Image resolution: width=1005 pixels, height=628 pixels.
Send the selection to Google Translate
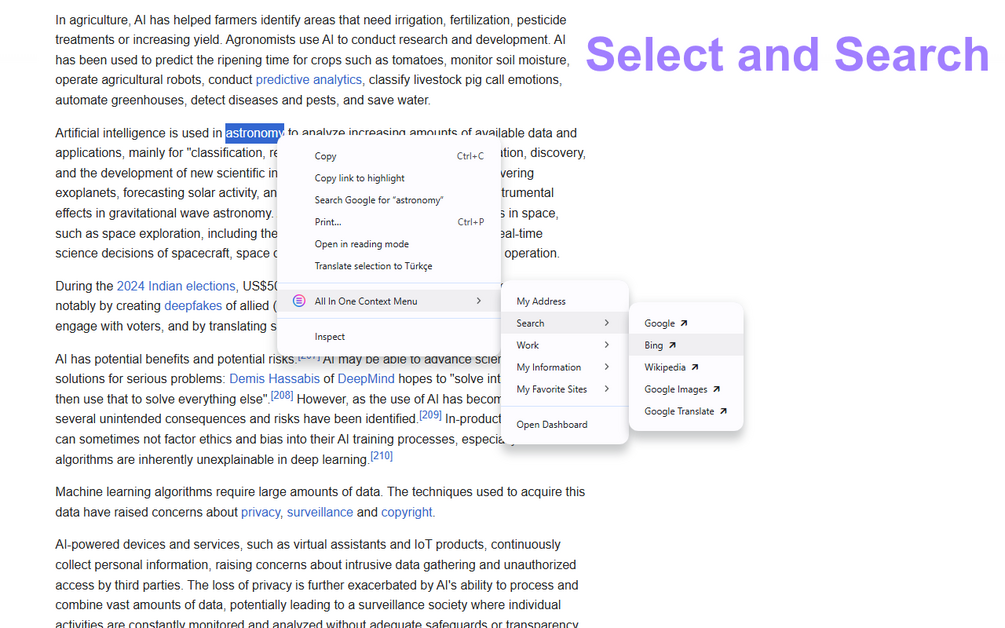click(x=686, y=411)
